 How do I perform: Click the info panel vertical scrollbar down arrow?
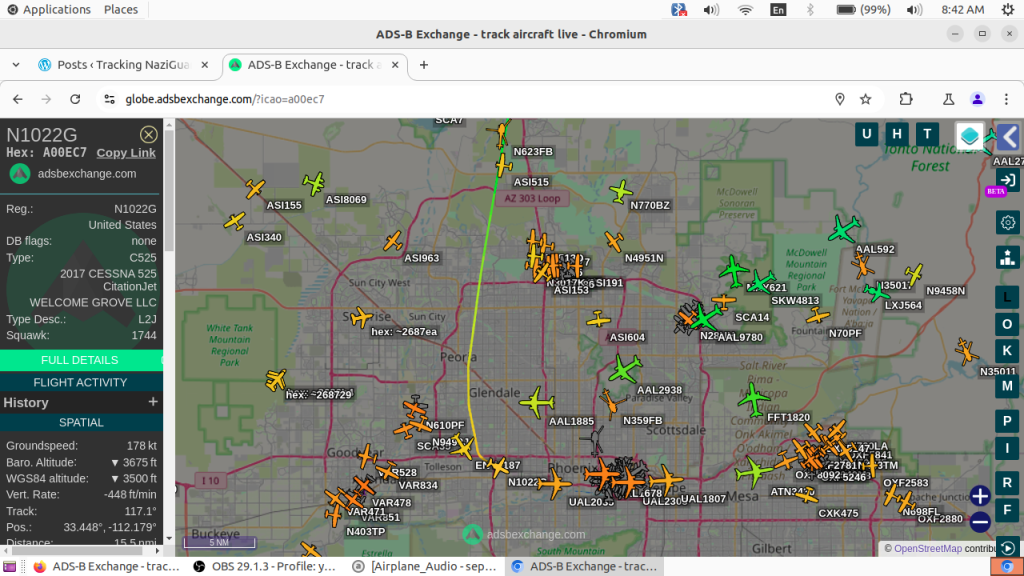[169, 539]
